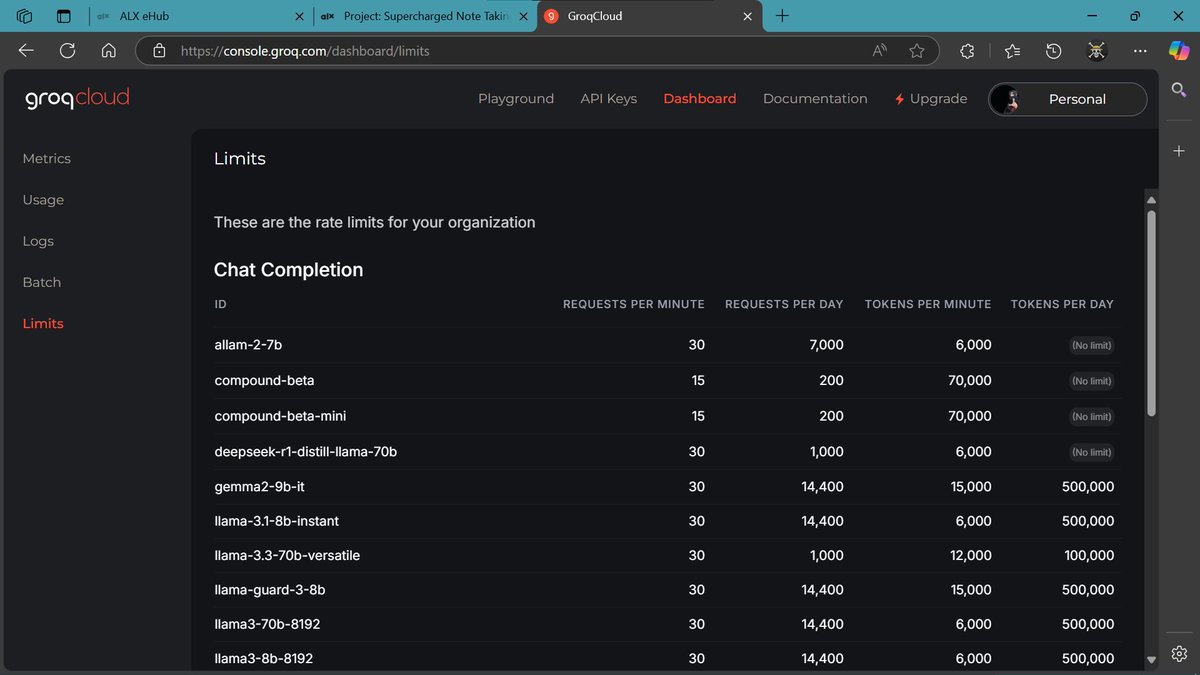Click 12,000 tokens per minute value
The height and width of the screenshot is (675, 1200).
tap(970, 555)
